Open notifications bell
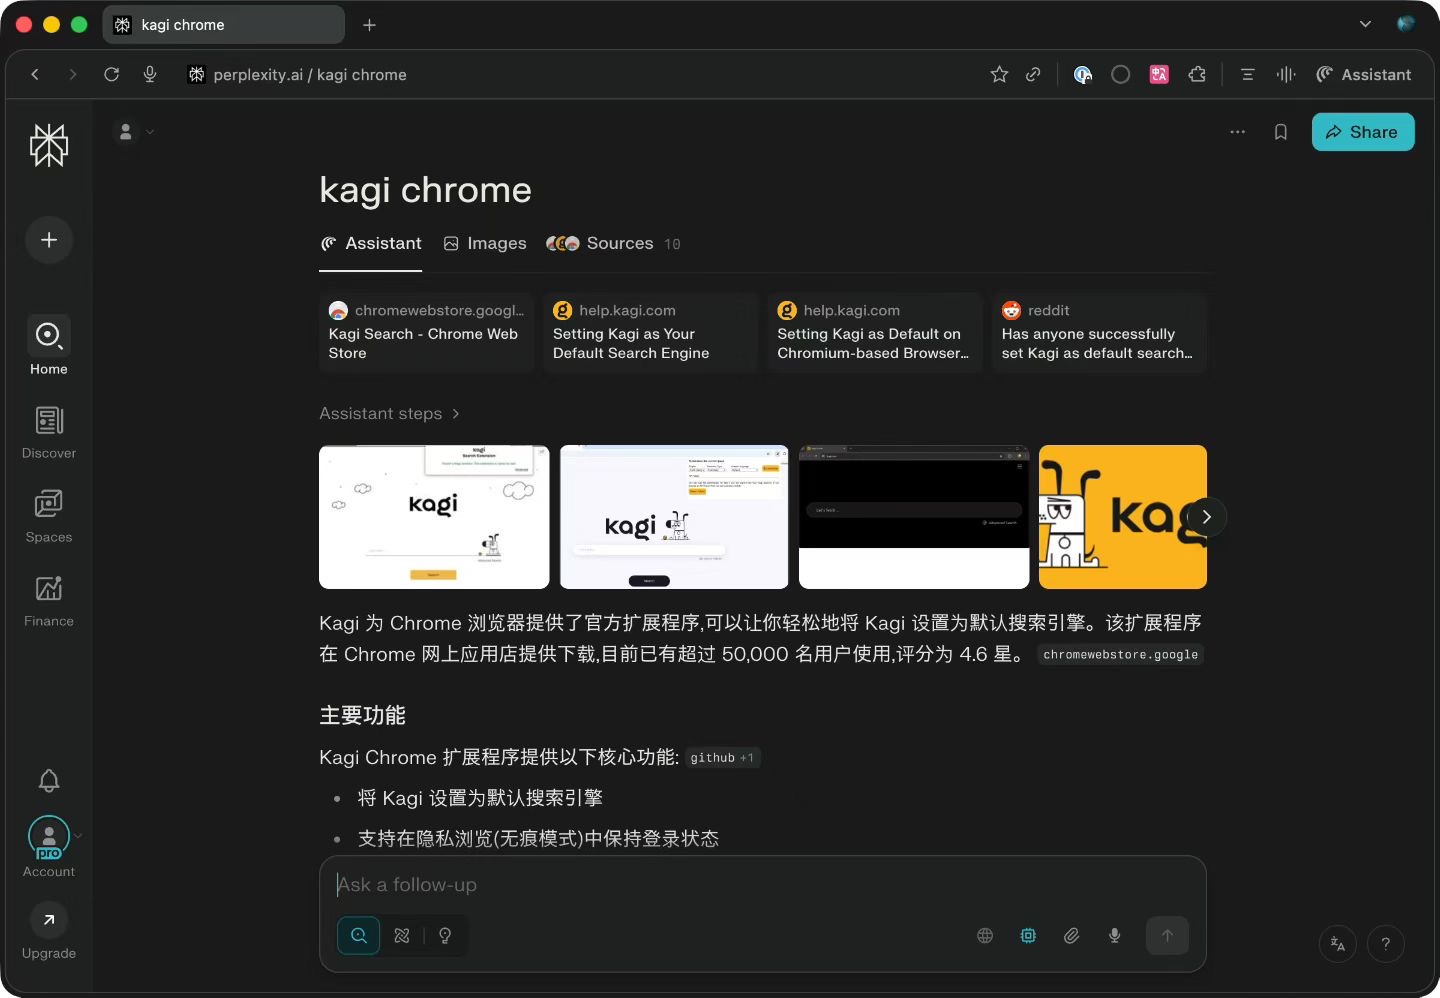1440x998 pixels. [49, 780]
